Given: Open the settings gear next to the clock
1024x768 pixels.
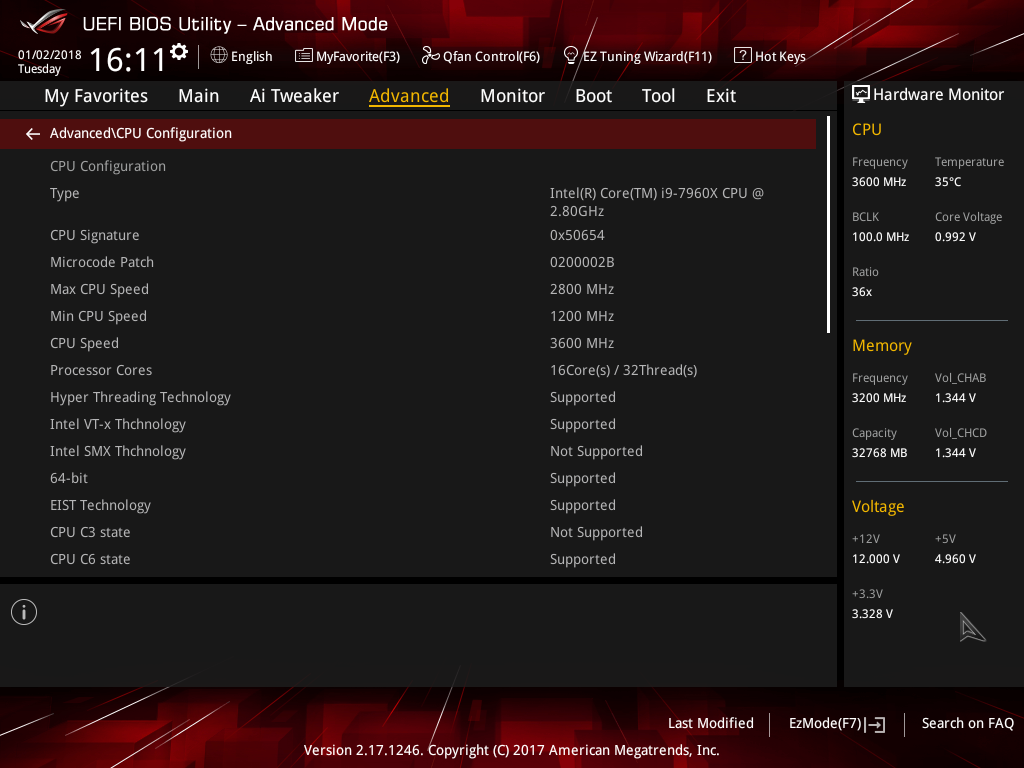Looking at the screenshot, I should click(x=179, y=52).
